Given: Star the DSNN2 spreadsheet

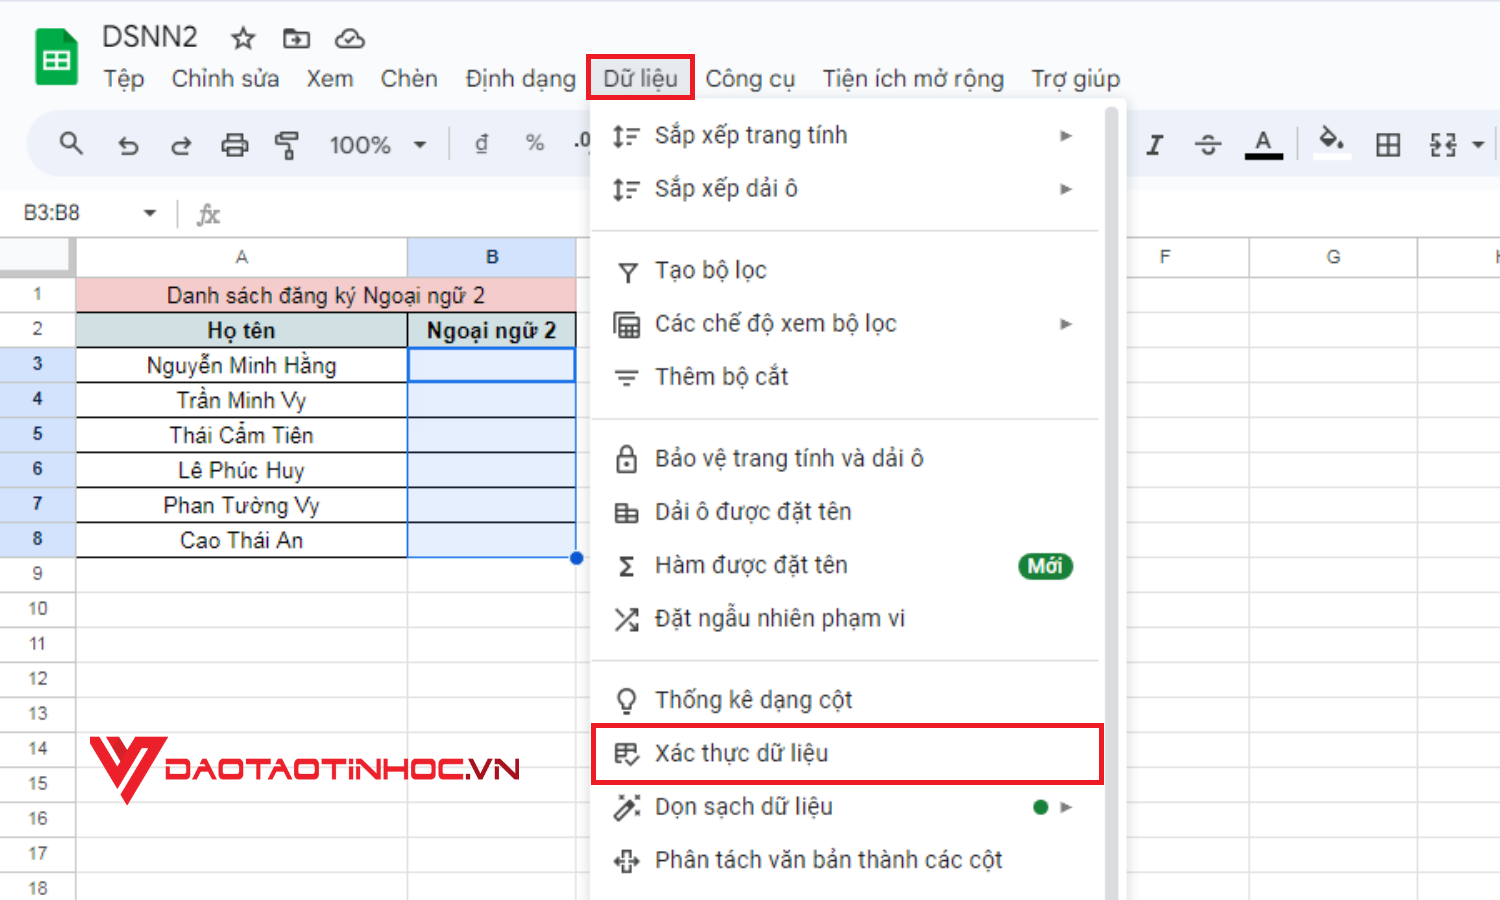Looking at the screenshot, I should (x=243, y=39).
